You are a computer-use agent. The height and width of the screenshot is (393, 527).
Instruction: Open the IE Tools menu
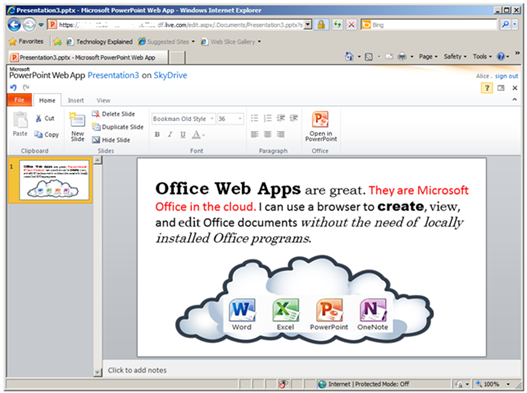482,56
